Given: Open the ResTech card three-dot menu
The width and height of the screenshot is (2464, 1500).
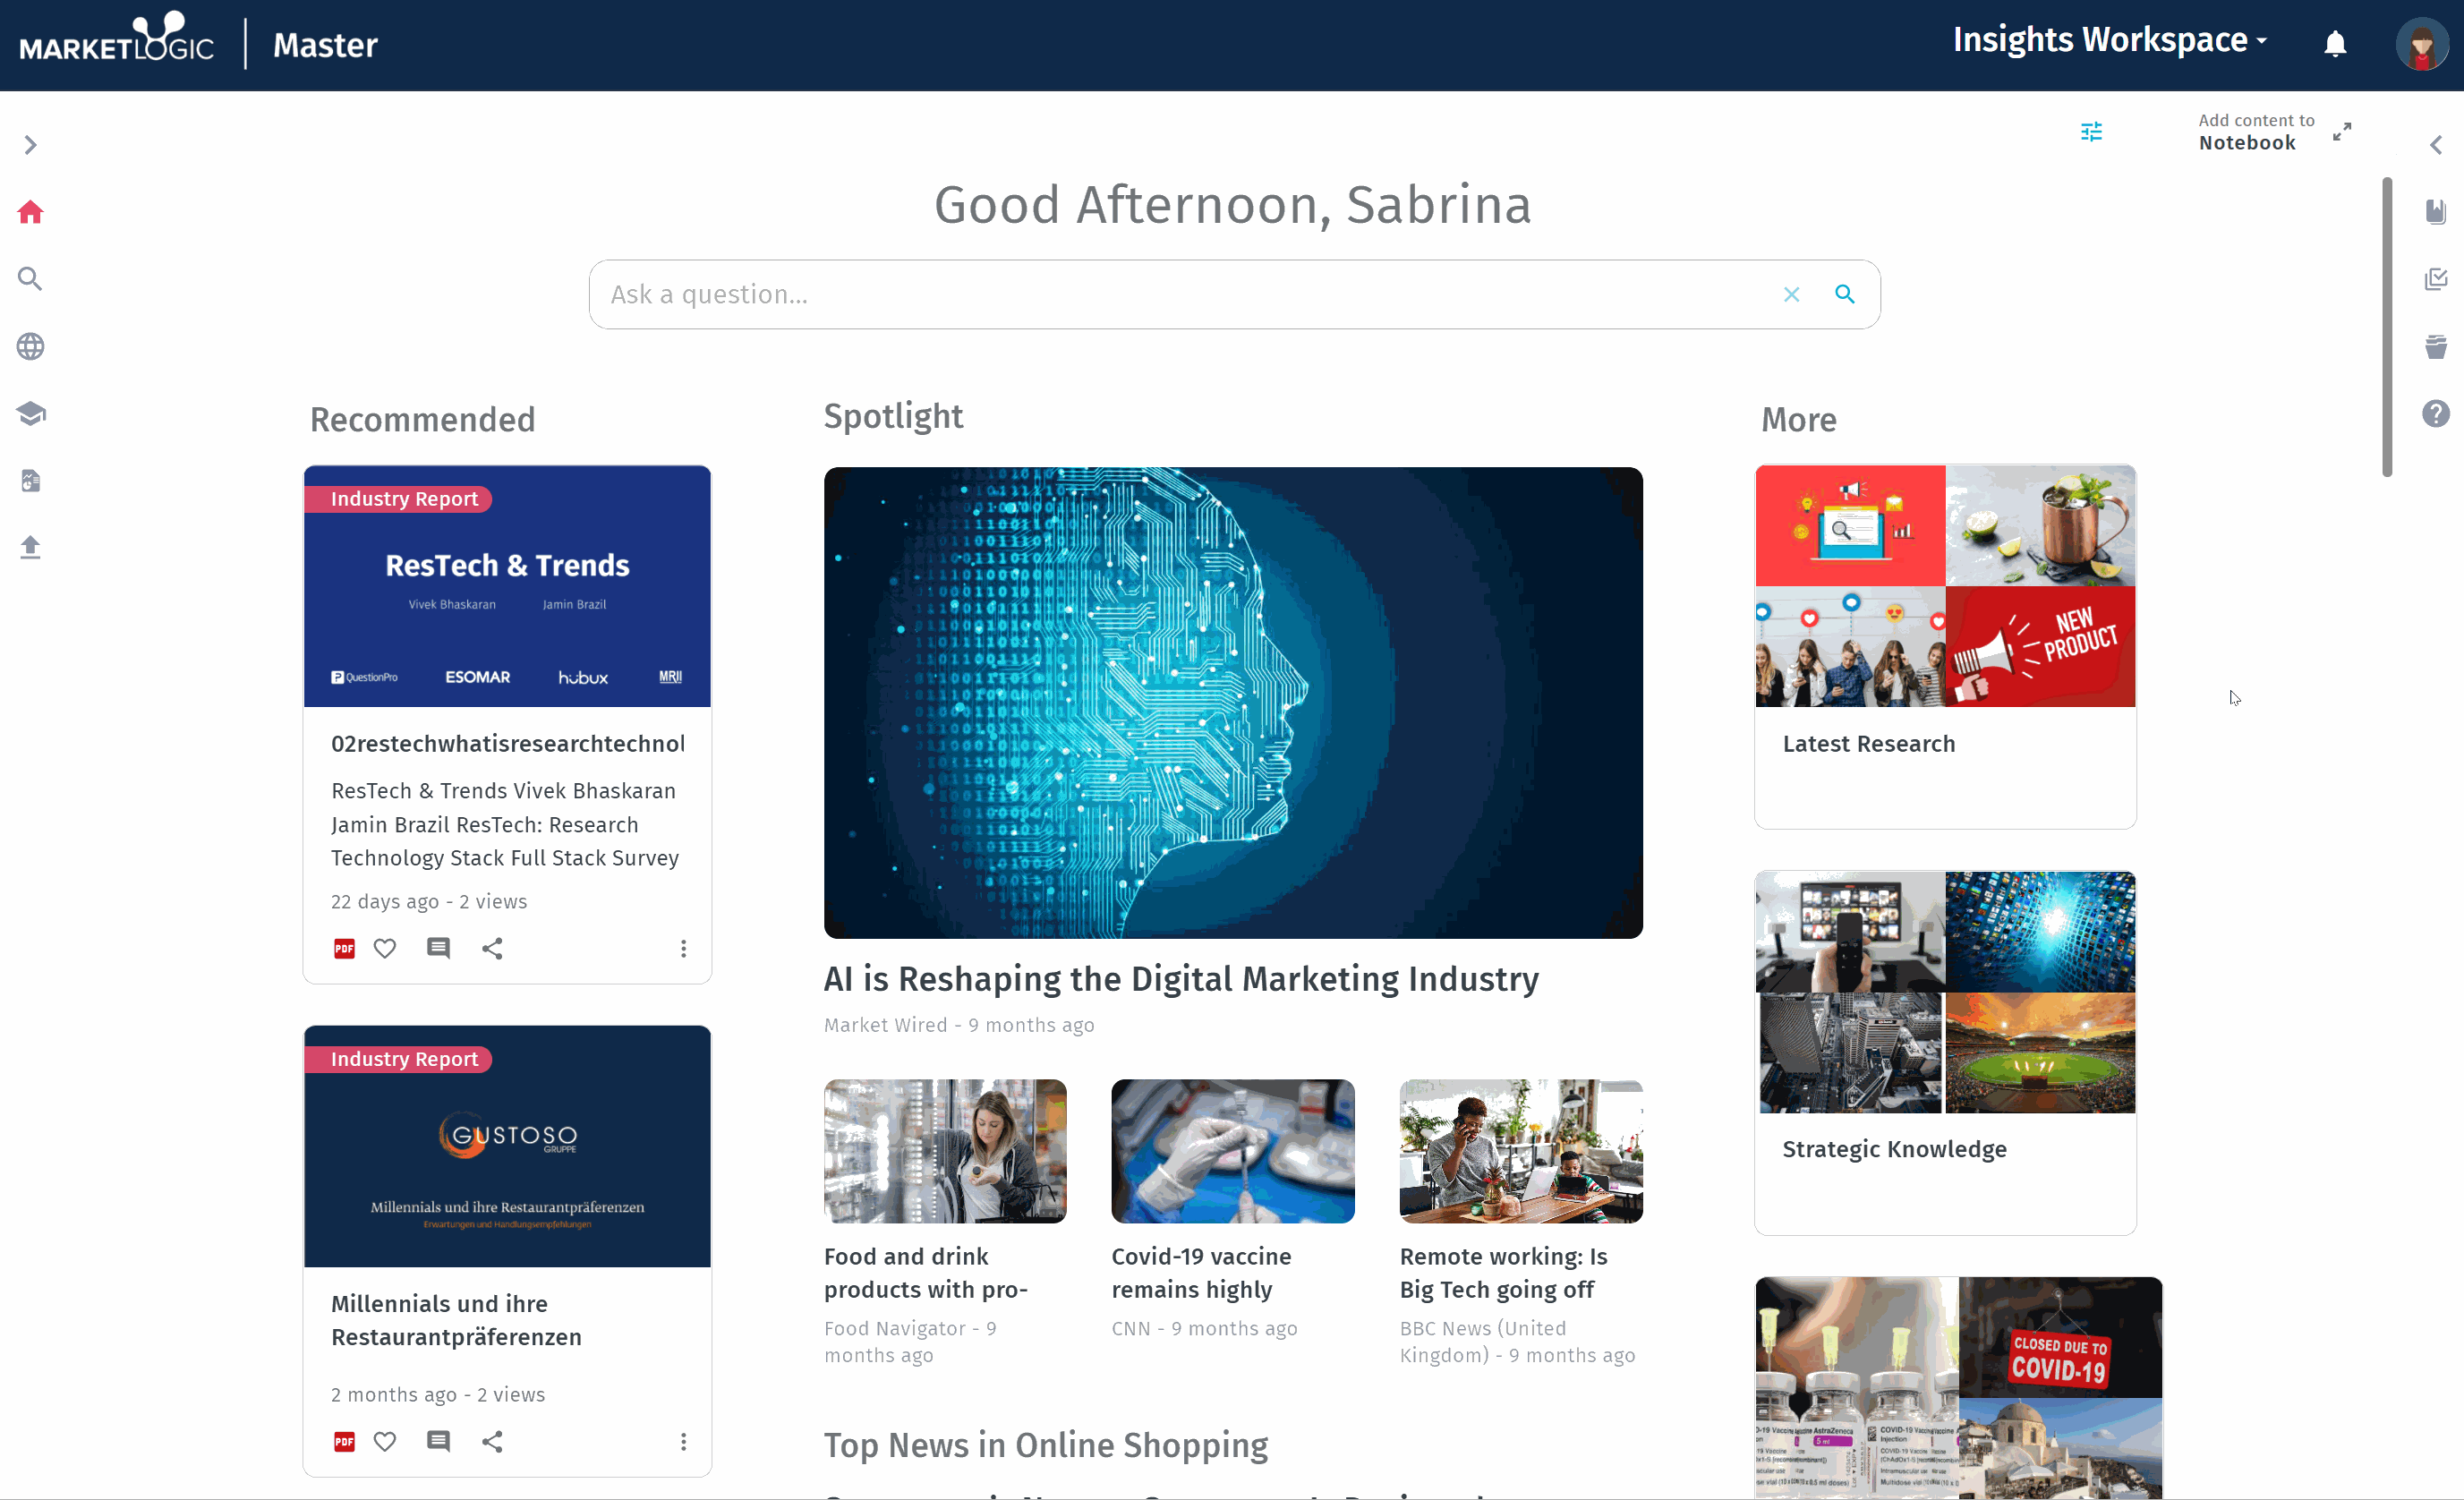Looking at the screenshot, I should [683, 948].
